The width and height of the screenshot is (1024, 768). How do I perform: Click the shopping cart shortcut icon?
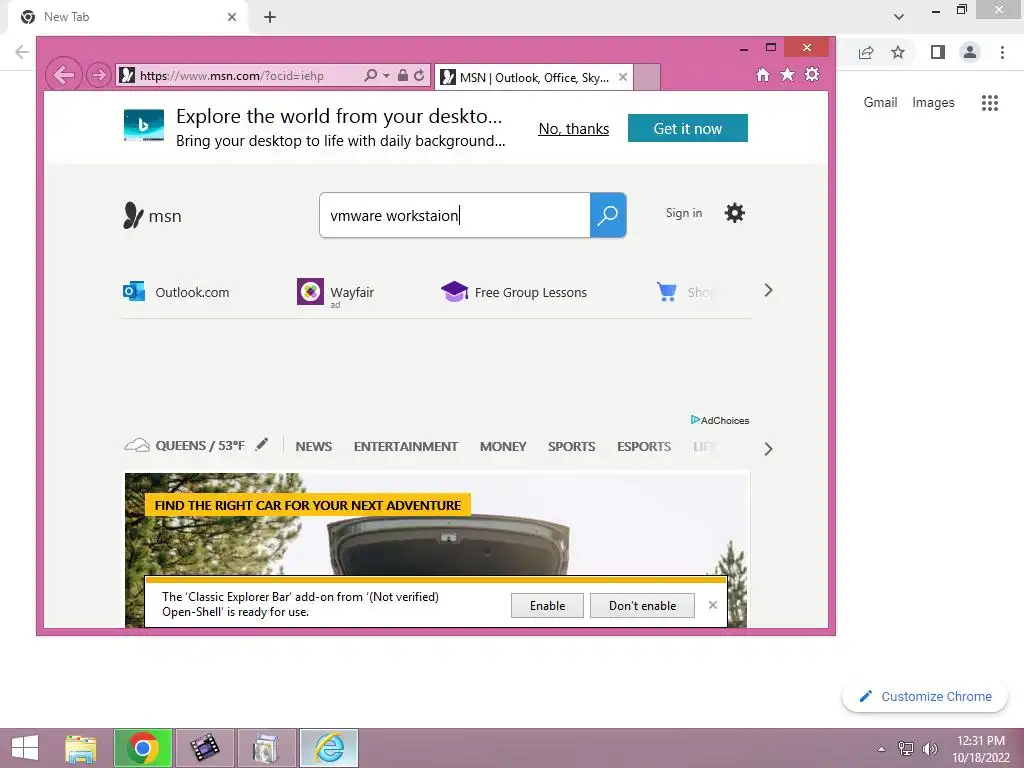pyautogui.click(x=666, y=292)
